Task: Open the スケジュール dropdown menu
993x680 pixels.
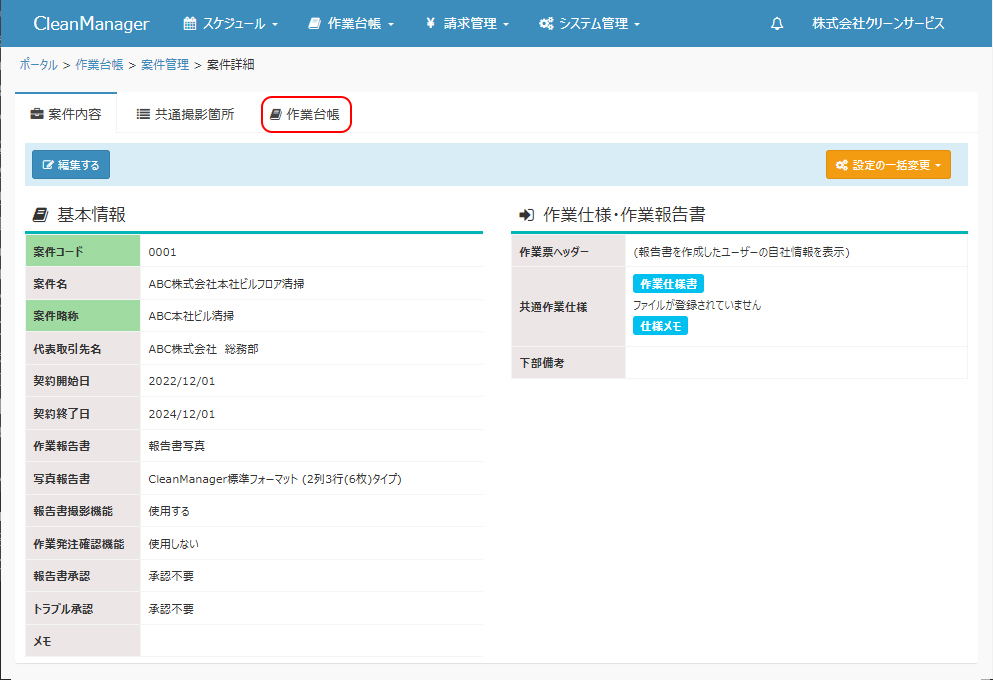Action: tap(231, 24)
